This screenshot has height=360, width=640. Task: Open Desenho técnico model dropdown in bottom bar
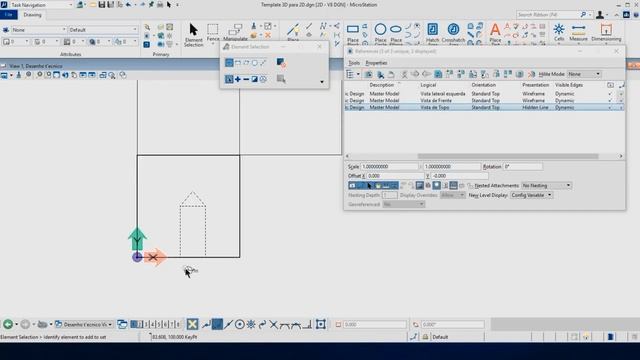84,324
